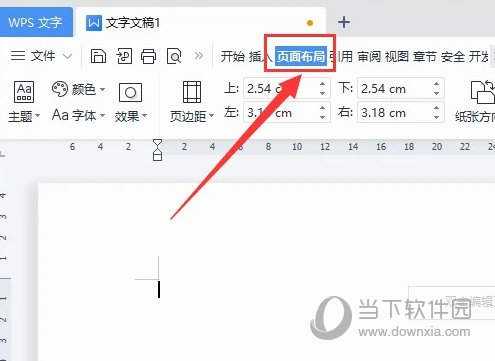Open the 插入 ribbon tab
495x361 pixels.
coord(260,56)
